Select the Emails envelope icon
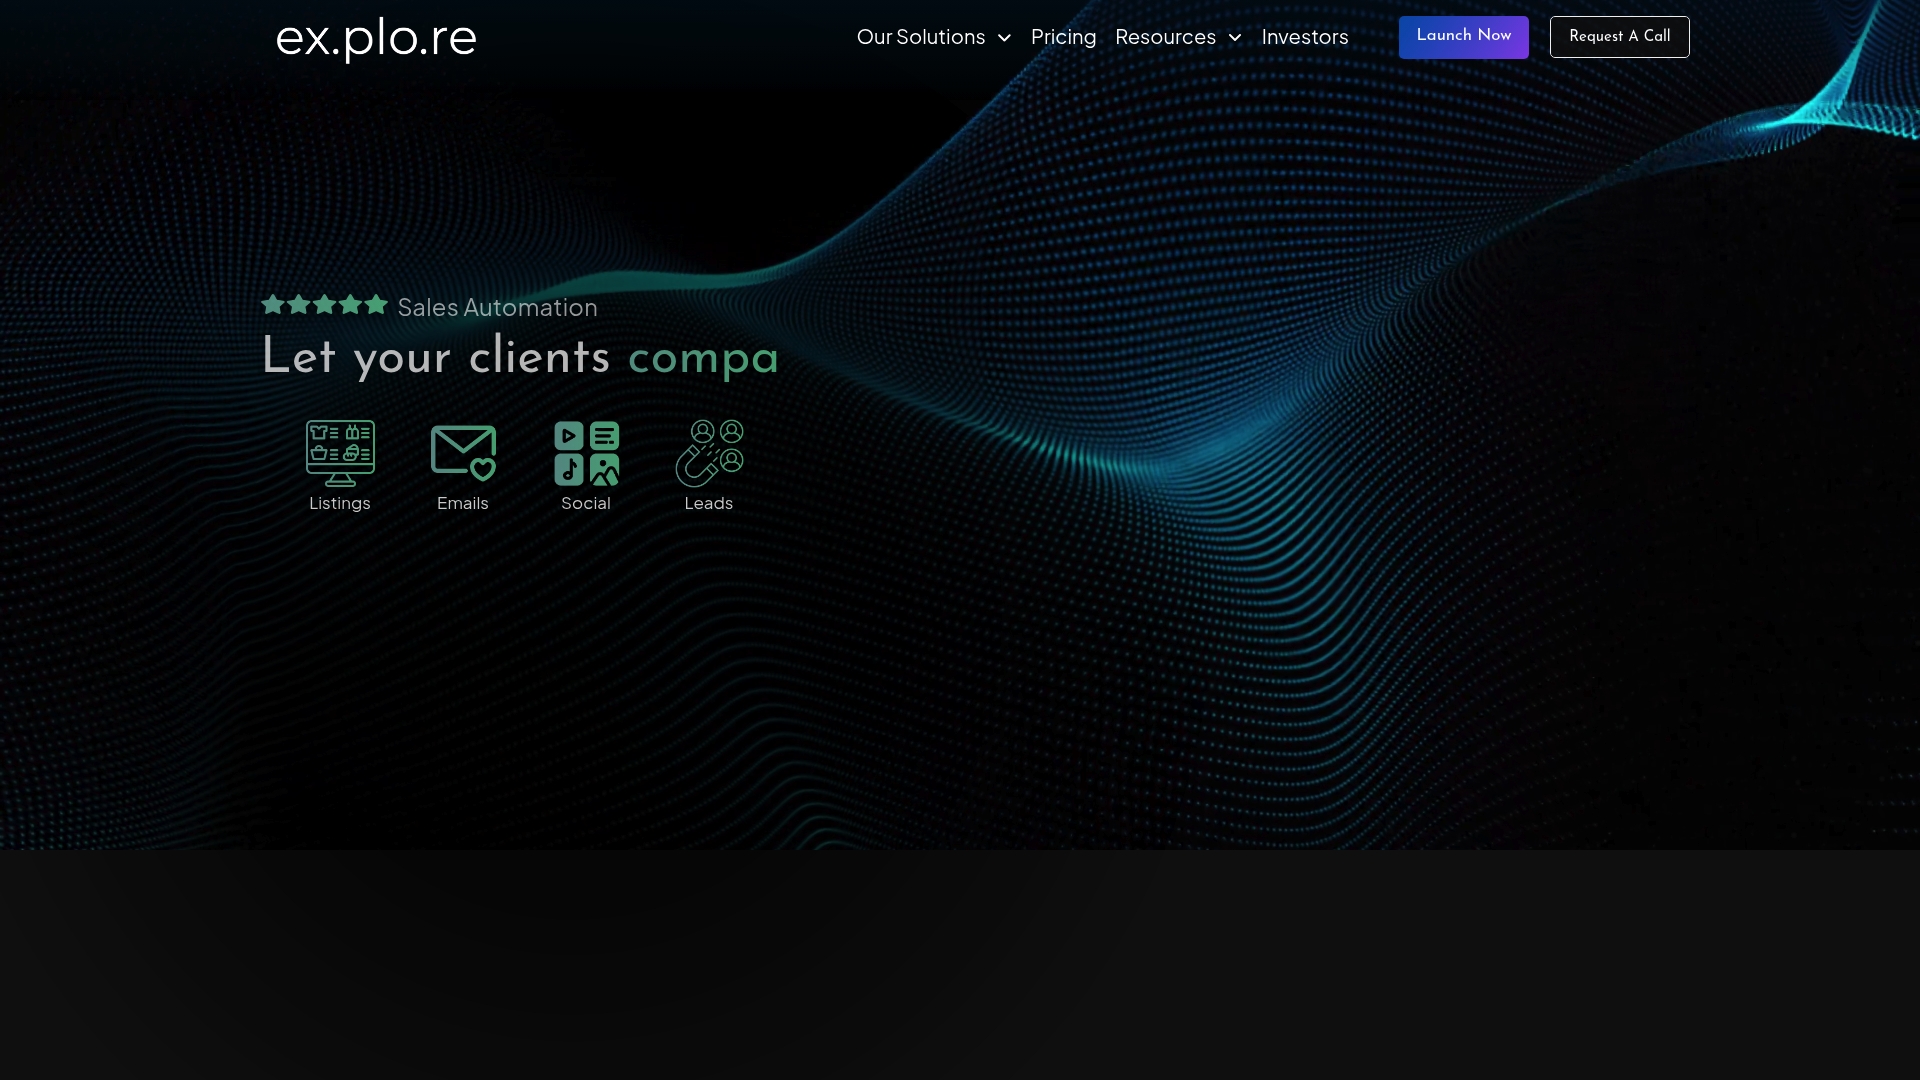The image size is (1920, 1080). (x=463, y=453)
